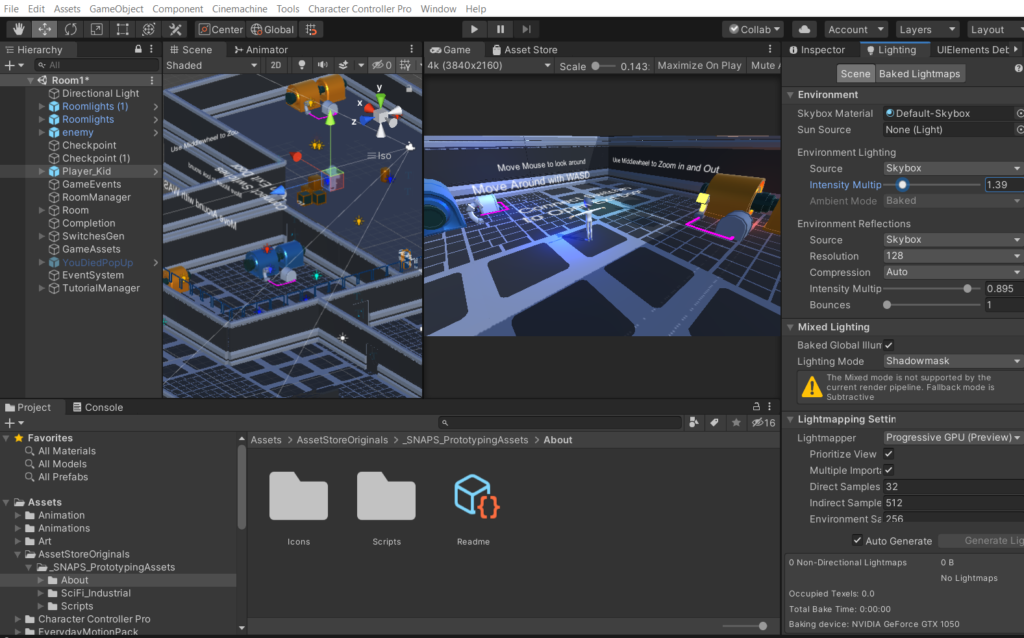Select the Rotate tool
The height and width of the screenshot is (638, 1024).
tap(70, 29)
